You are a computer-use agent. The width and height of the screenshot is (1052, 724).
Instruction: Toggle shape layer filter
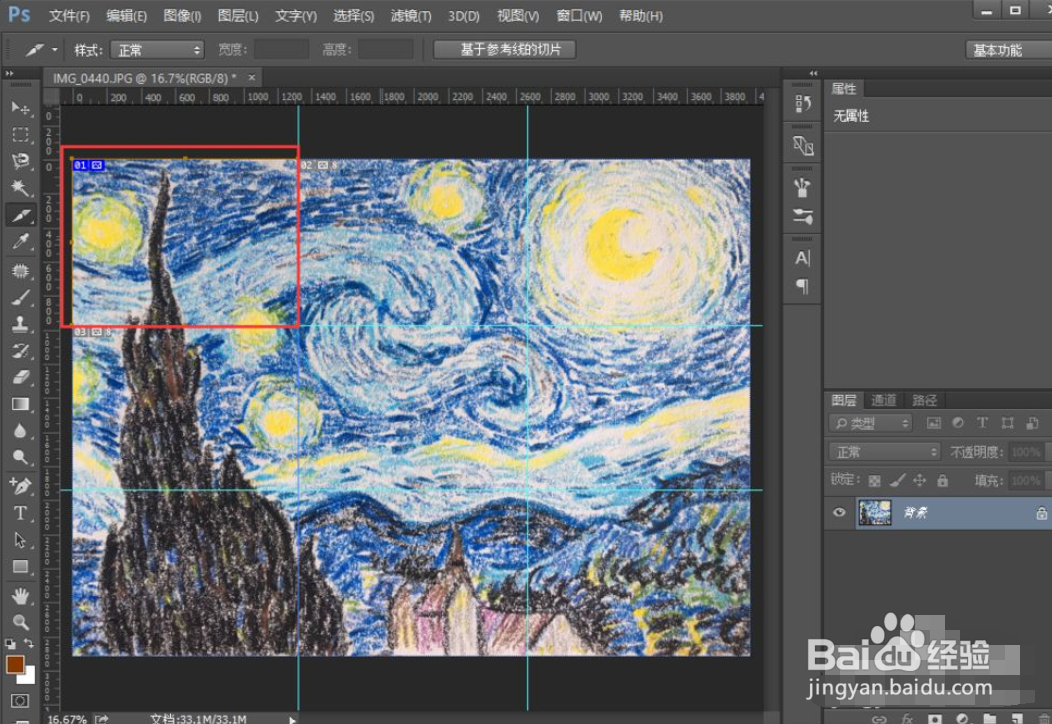(x=1007, y=423)
